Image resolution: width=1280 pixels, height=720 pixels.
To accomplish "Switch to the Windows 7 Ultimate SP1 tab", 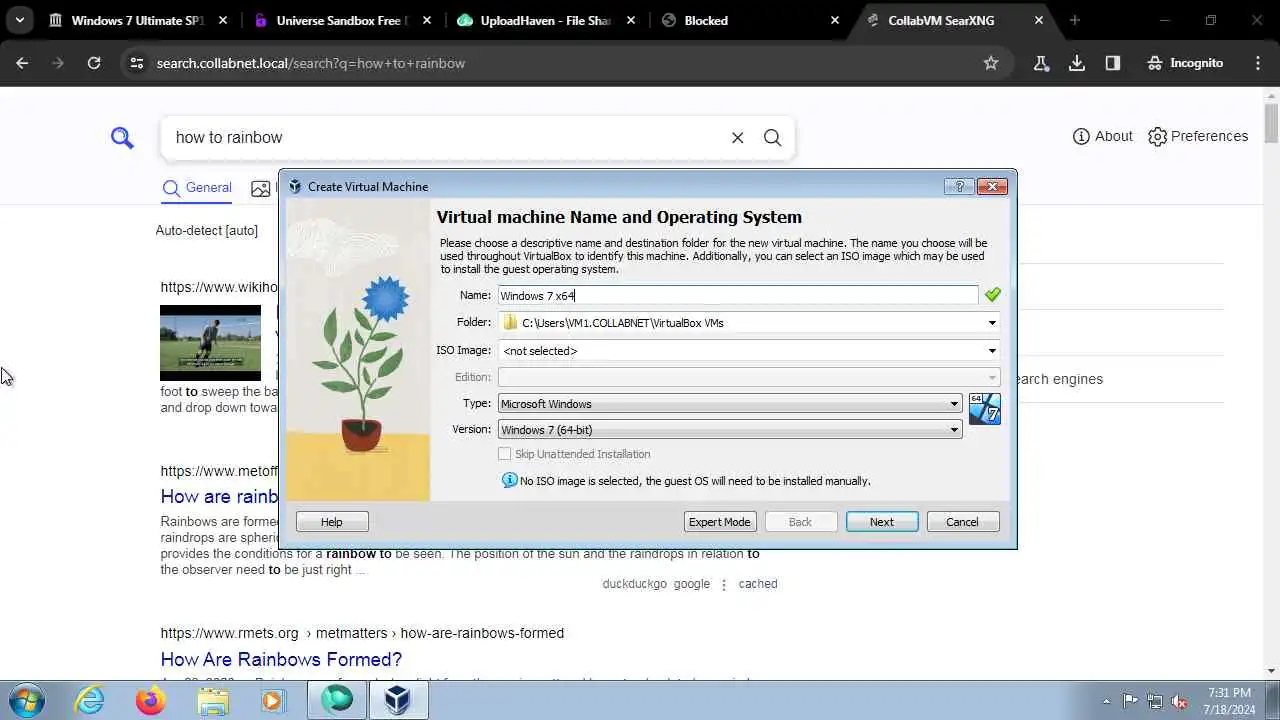I will [140, 20].
